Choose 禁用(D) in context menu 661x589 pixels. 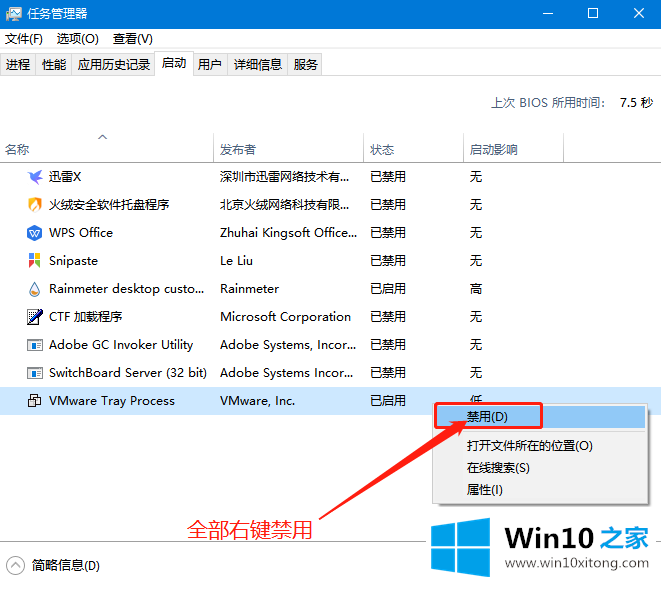[540, 417]
